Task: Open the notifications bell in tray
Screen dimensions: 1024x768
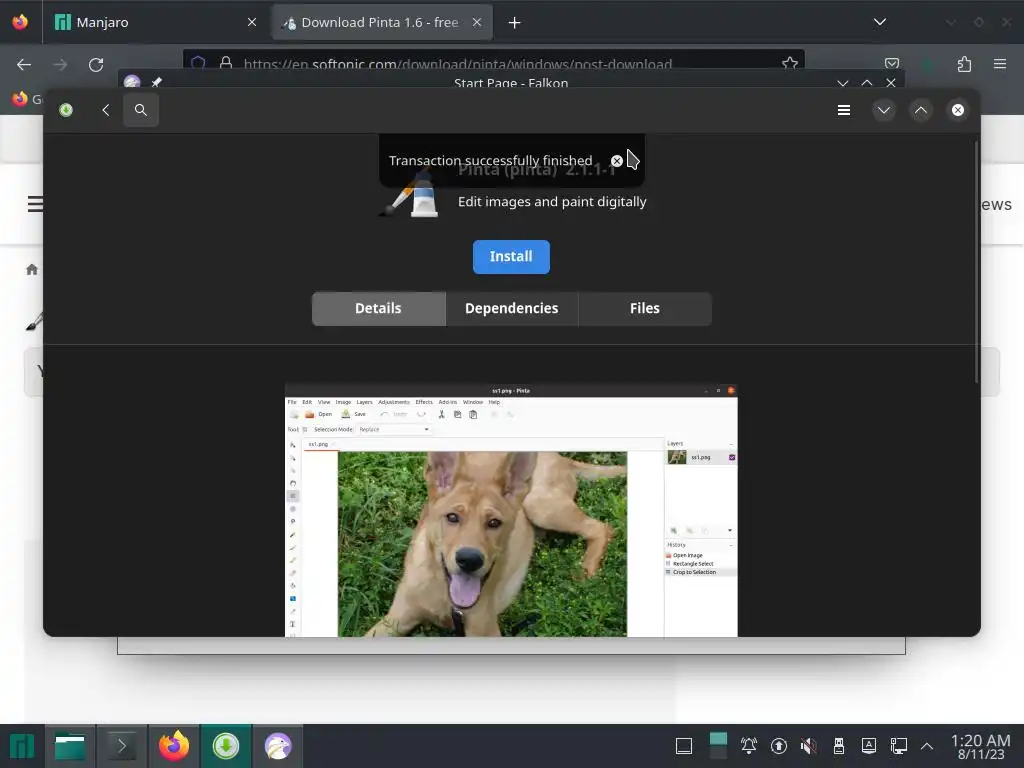Action: click(x=748, y=746)
